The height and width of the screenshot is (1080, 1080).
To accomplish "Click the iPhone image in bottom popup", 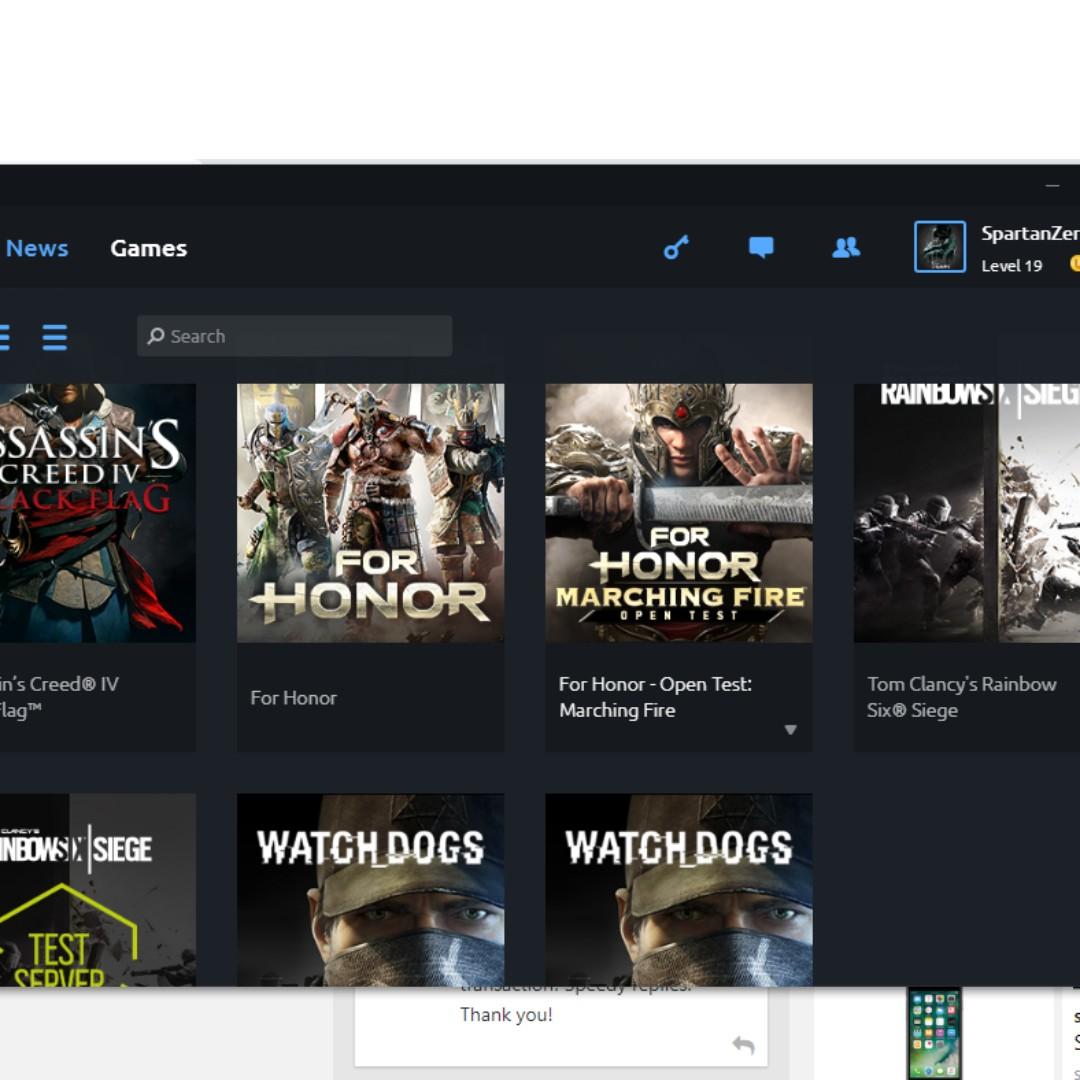I will pos(936,1032).
